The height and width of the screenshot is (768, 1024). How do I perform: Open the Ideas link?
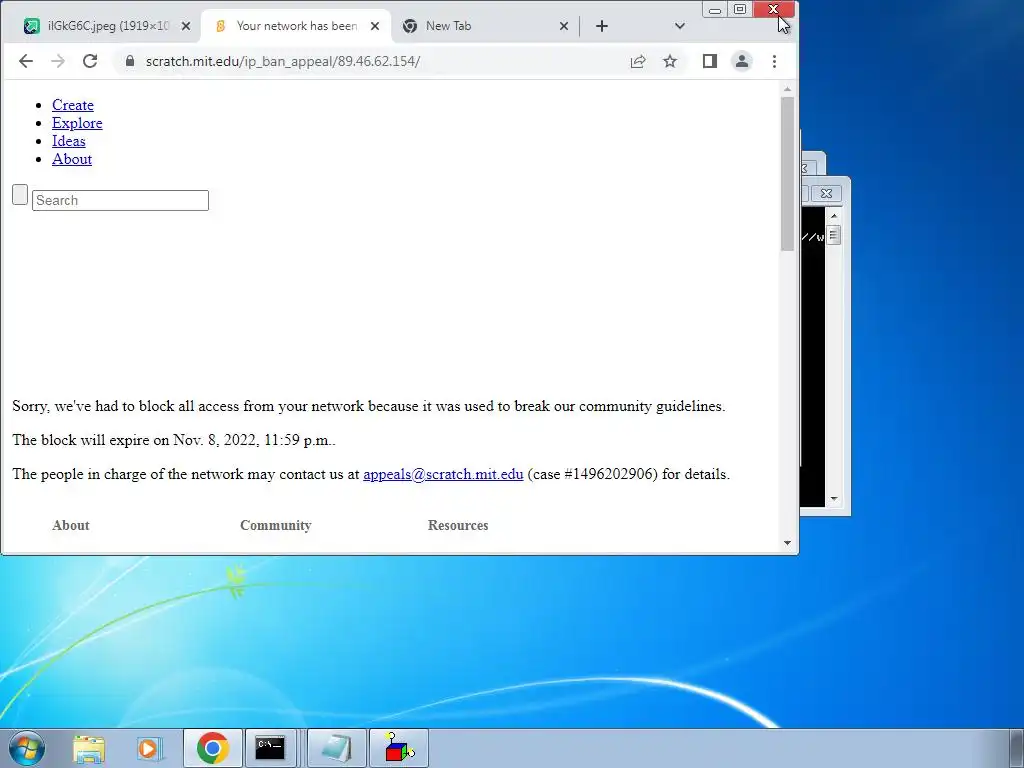[x=69, y=141]
